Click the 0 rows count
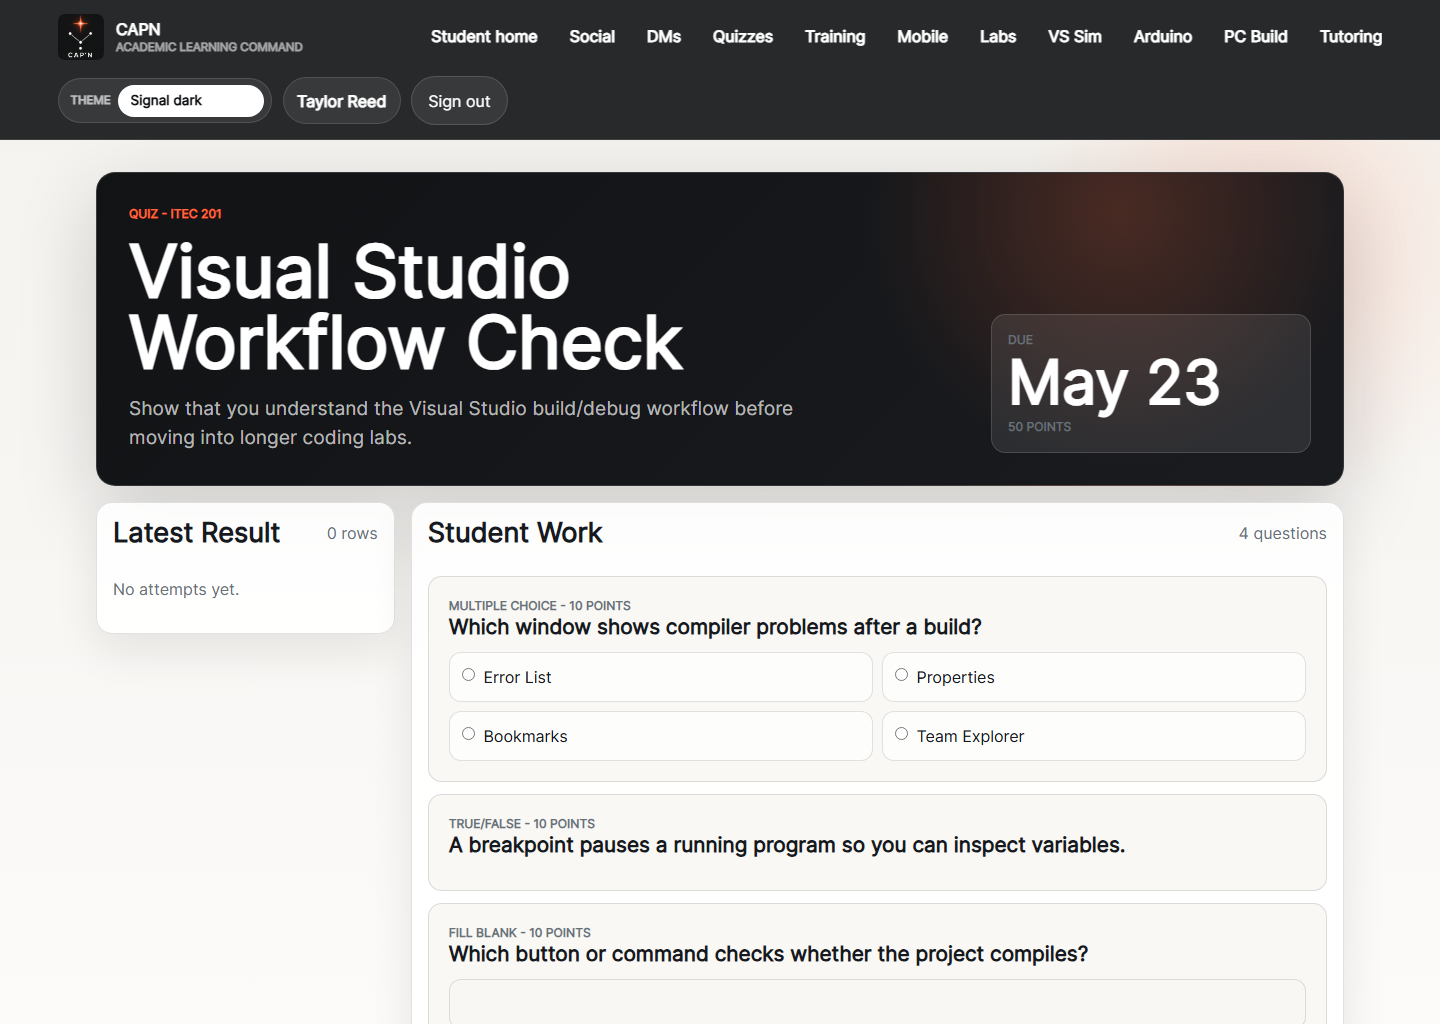 [352, 534]
